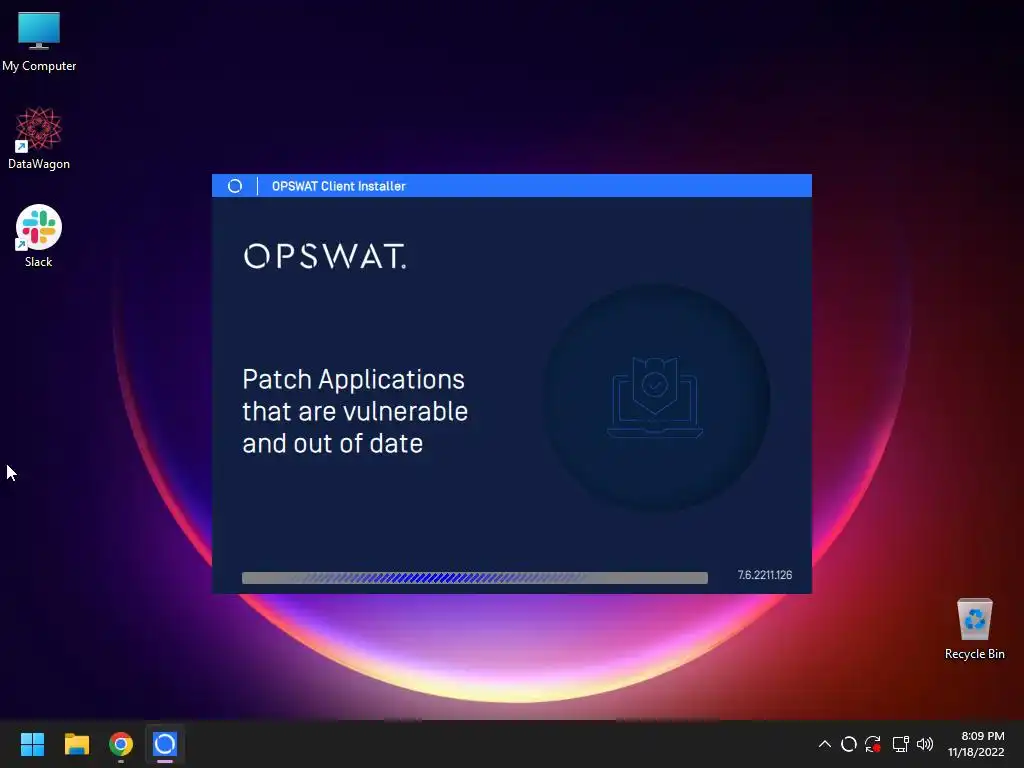Viewport: 1024px width, 768px height.
Task: Click the OPSWAT Client Installer title text
Action: (338, 186)
